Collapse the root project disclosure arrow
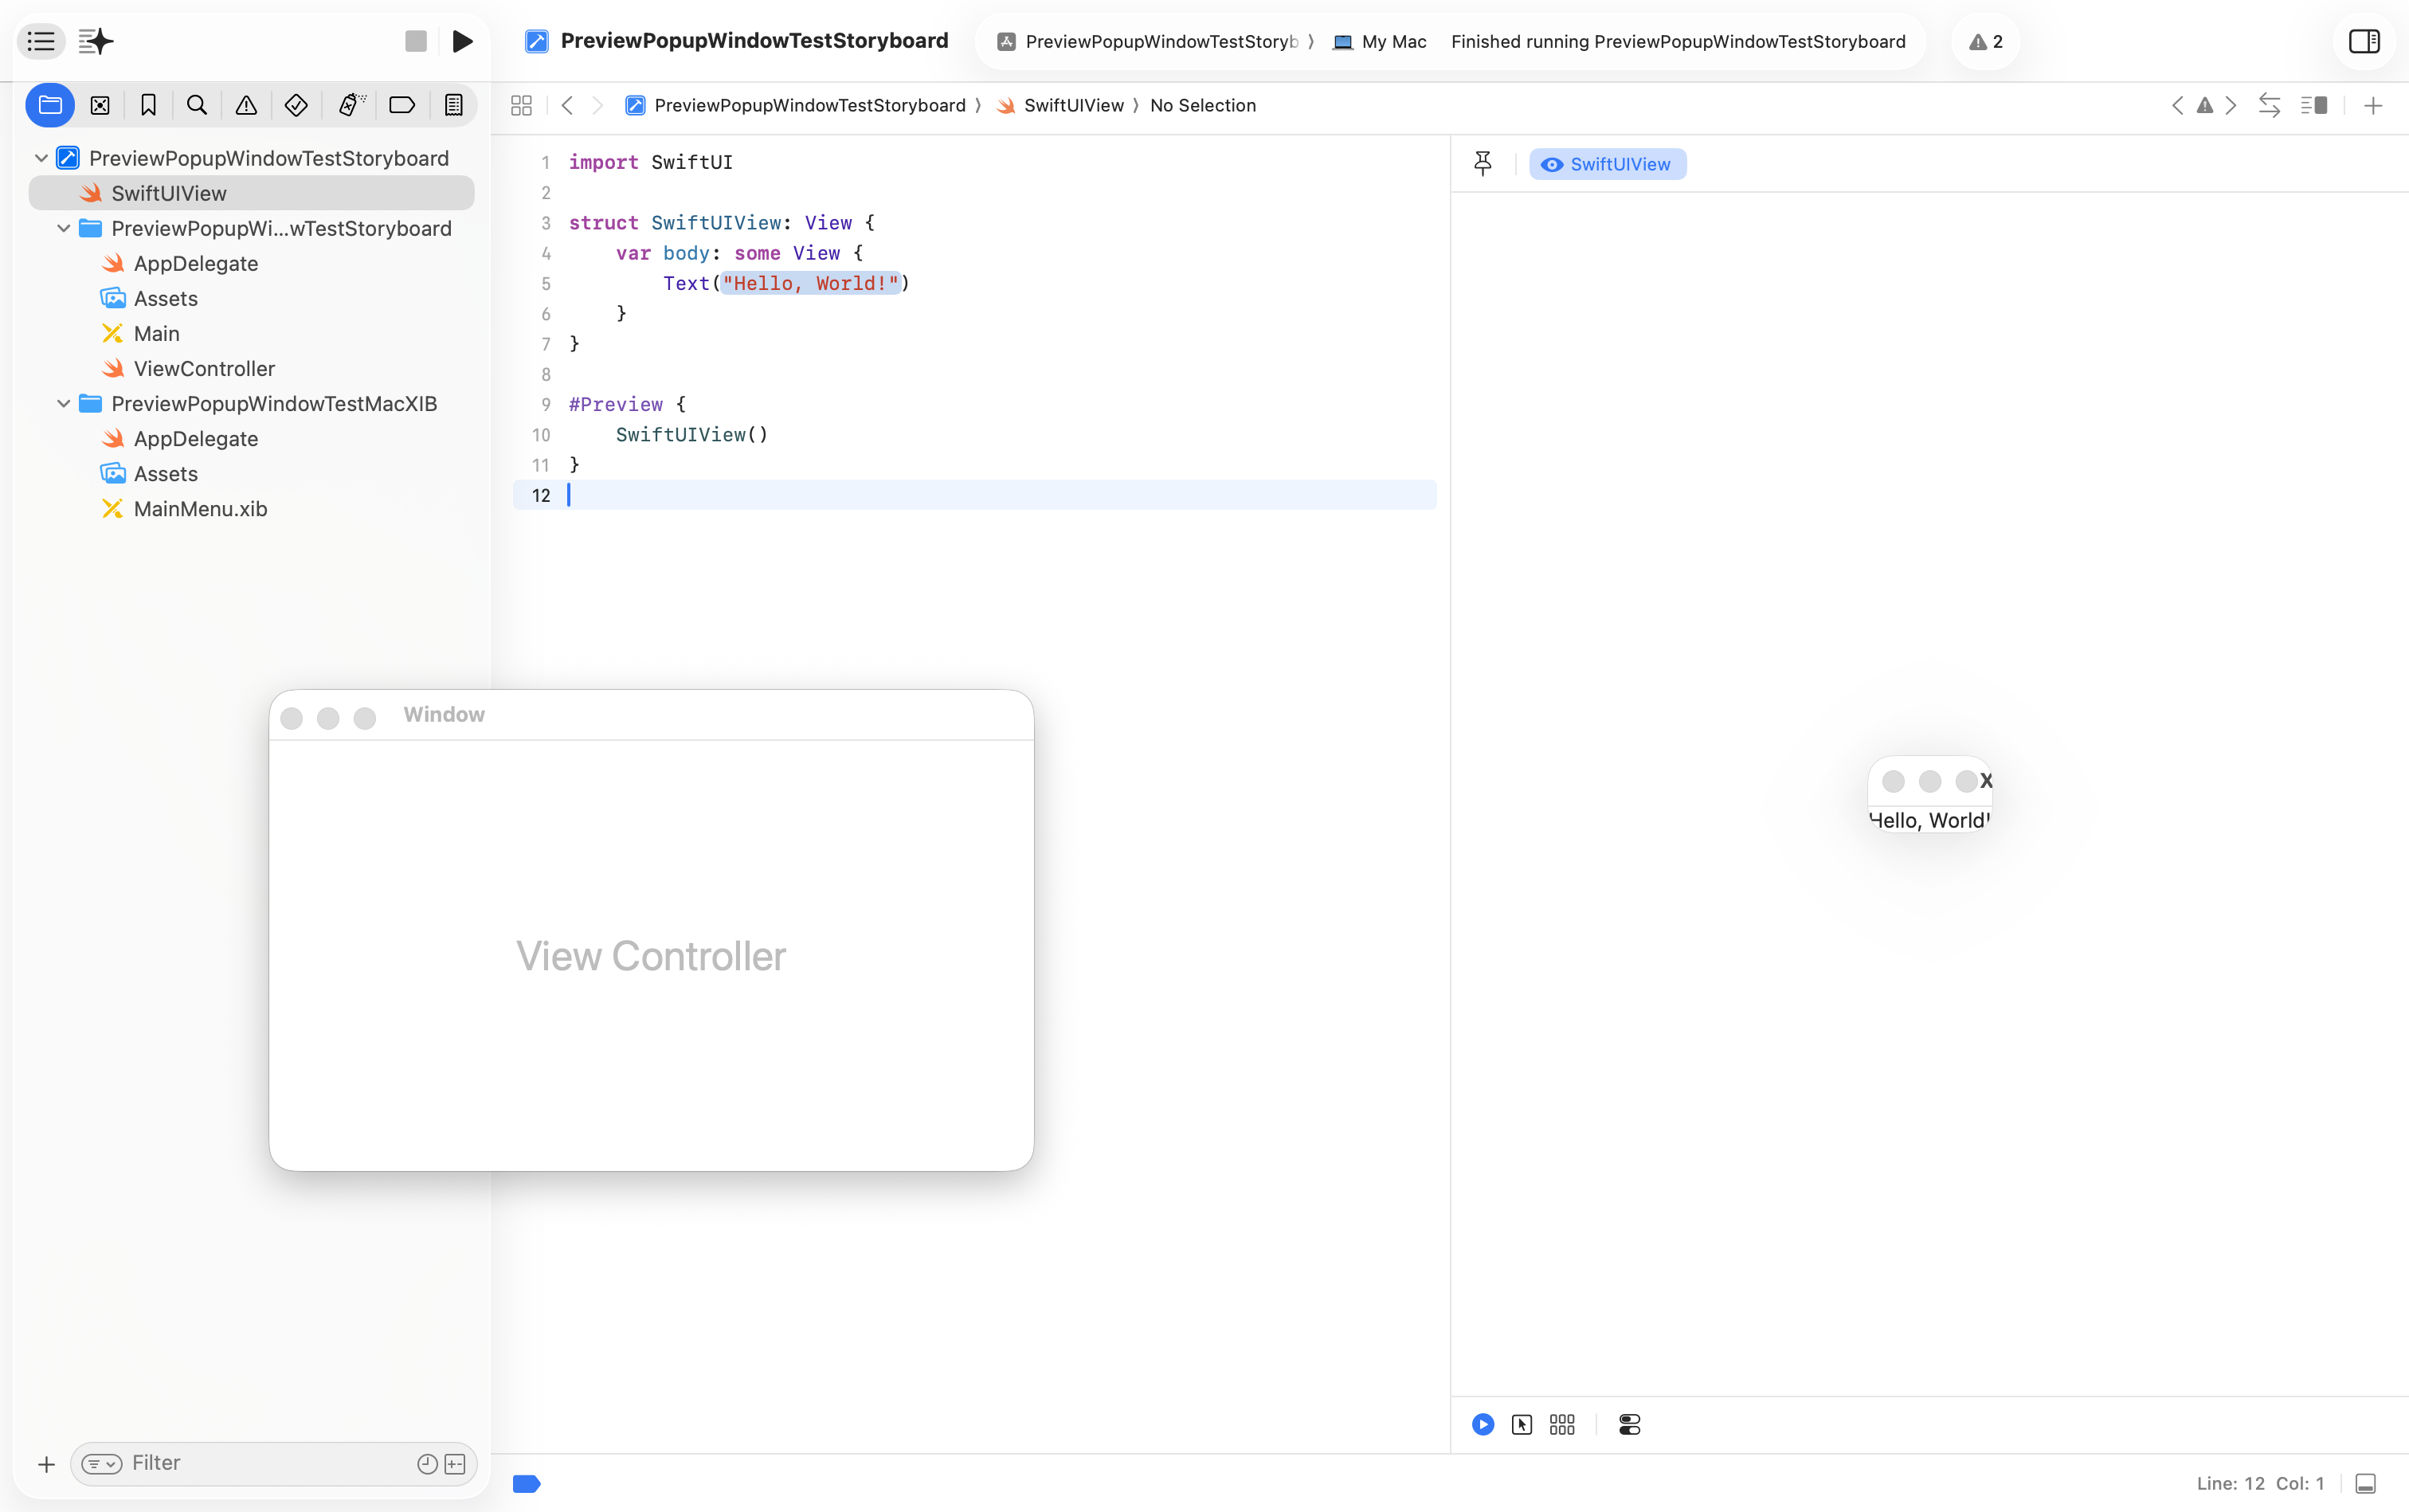 click(41, 158)
